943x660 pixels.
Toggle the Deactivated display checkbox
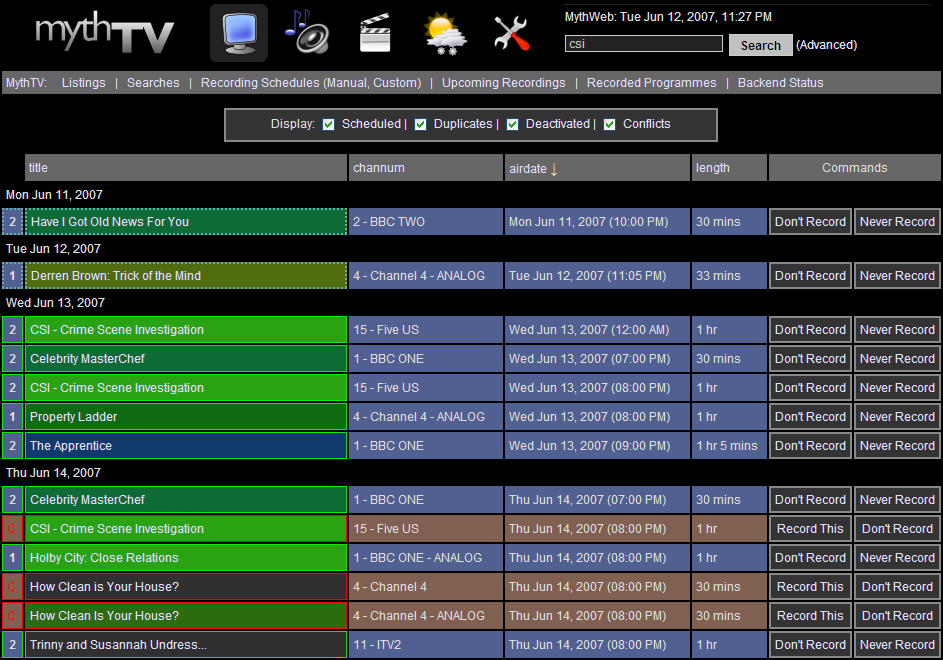[512, 125]
